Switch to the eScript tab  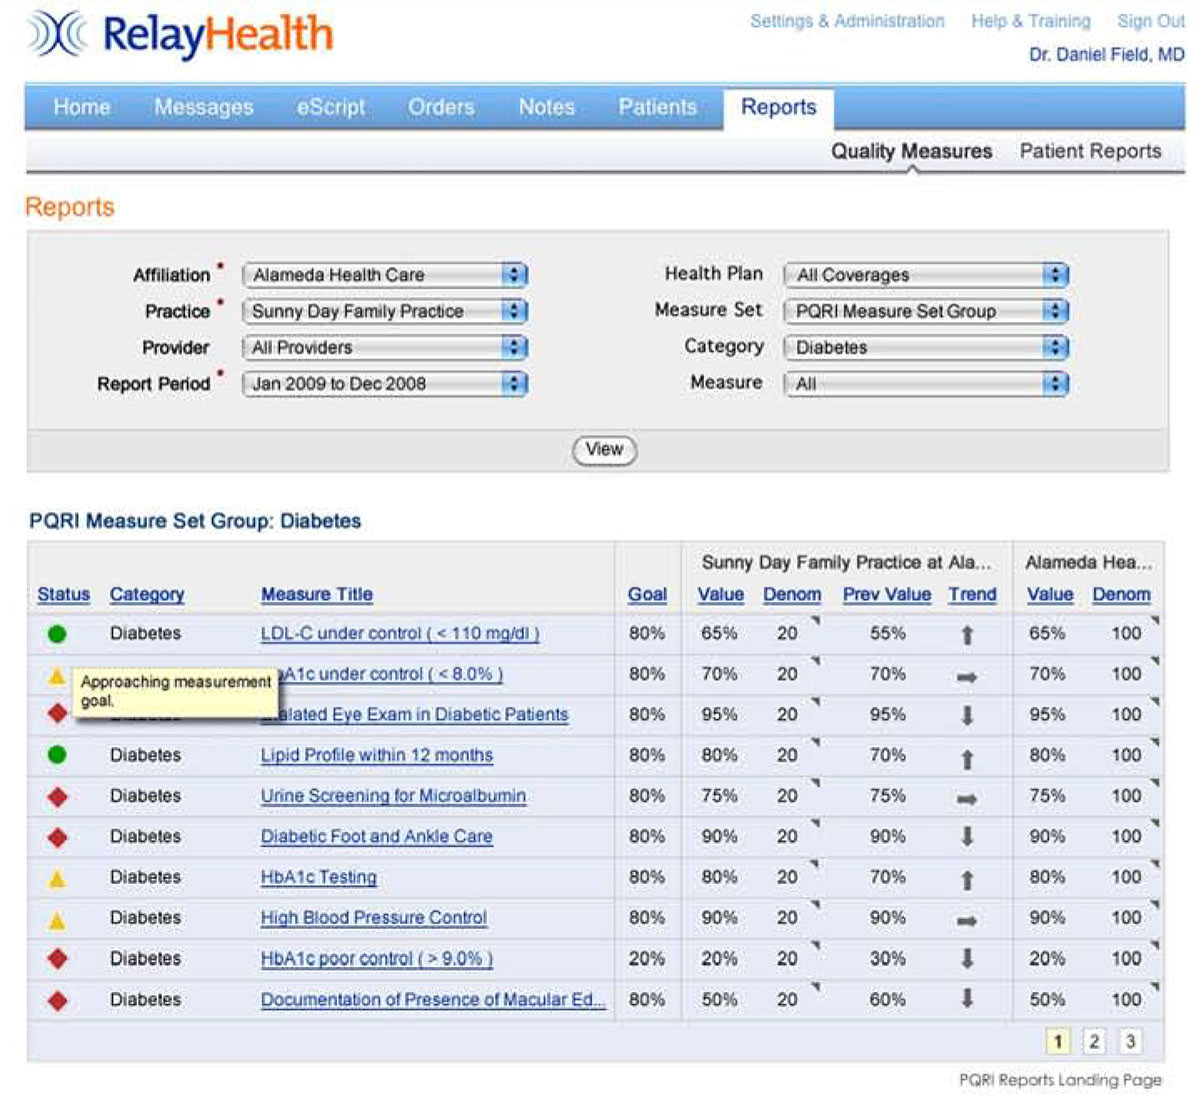(331, 107)
